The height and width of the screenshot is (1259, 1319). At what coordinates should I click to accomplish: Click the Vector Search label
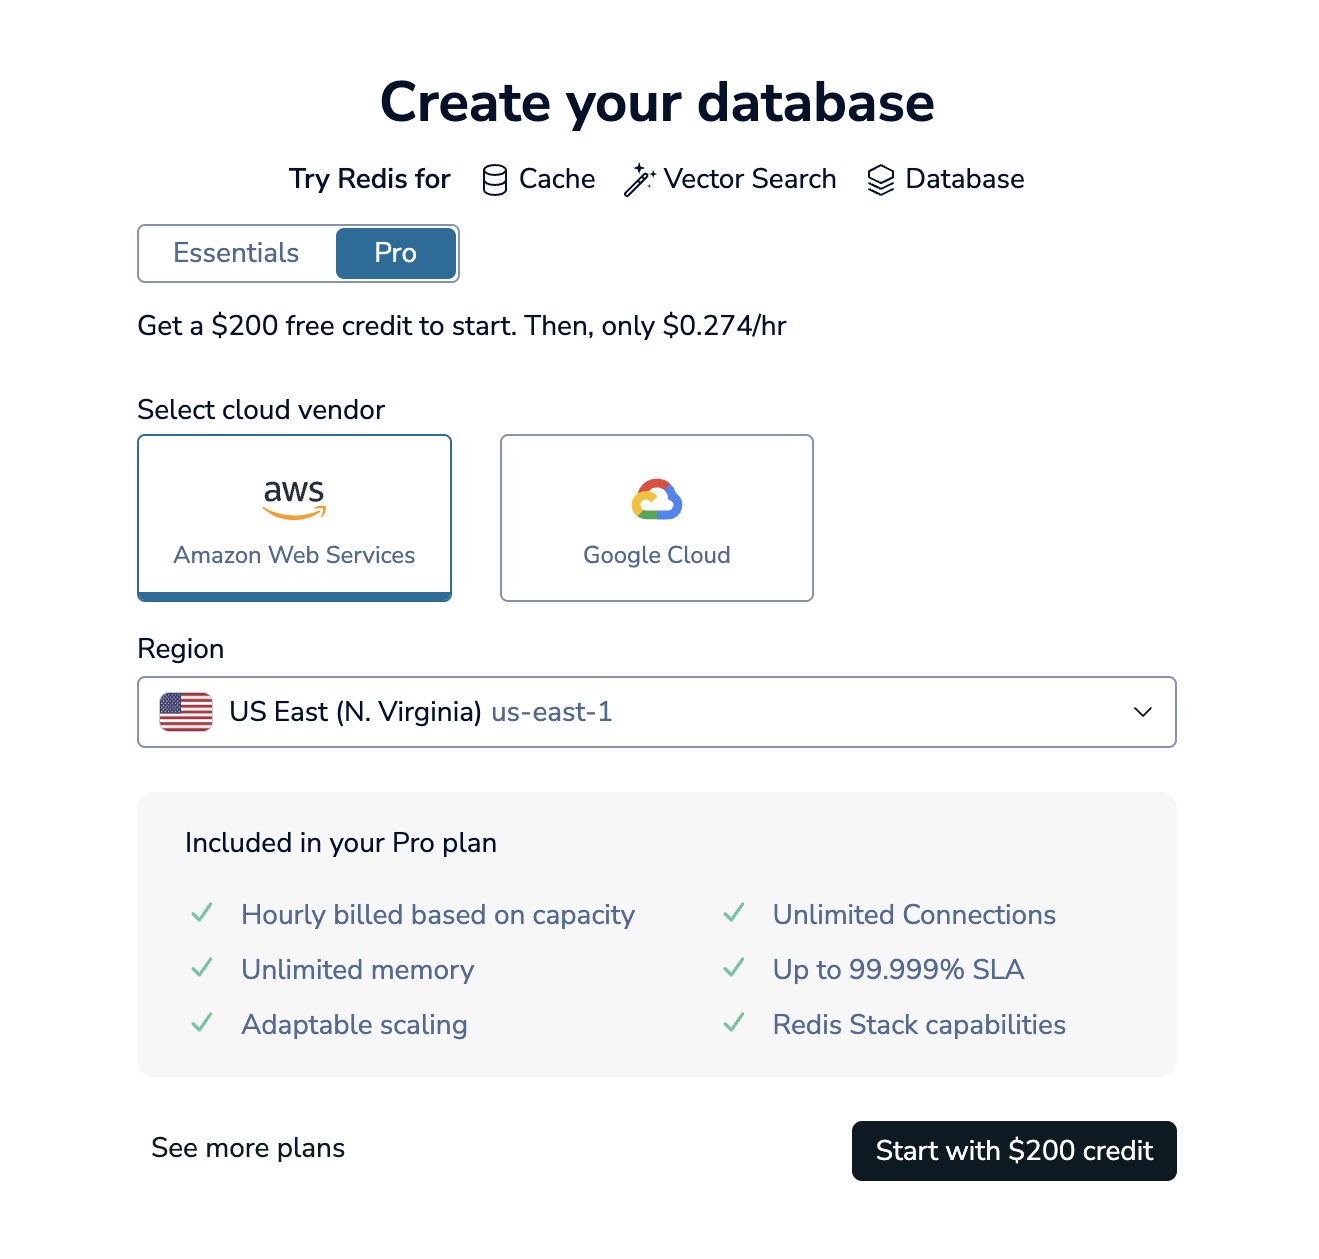pos(750,179)
